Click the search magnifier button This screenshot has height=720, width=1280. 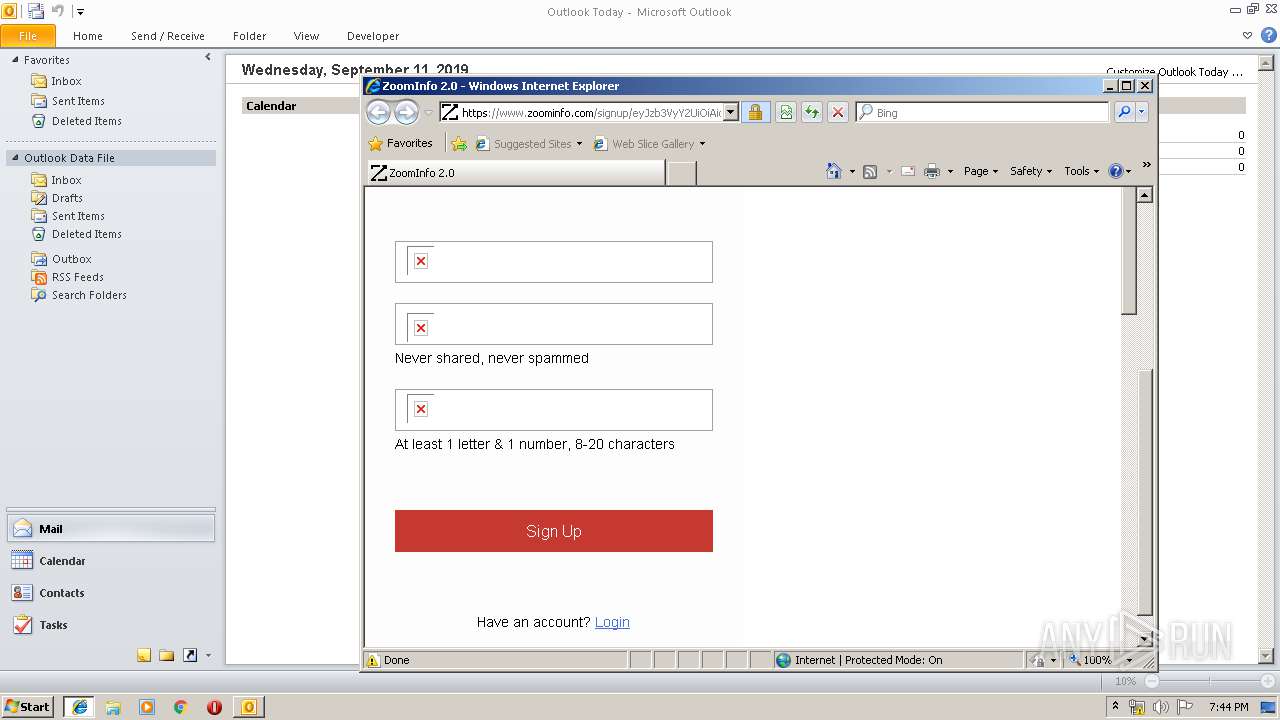[x=1124, y=112]
